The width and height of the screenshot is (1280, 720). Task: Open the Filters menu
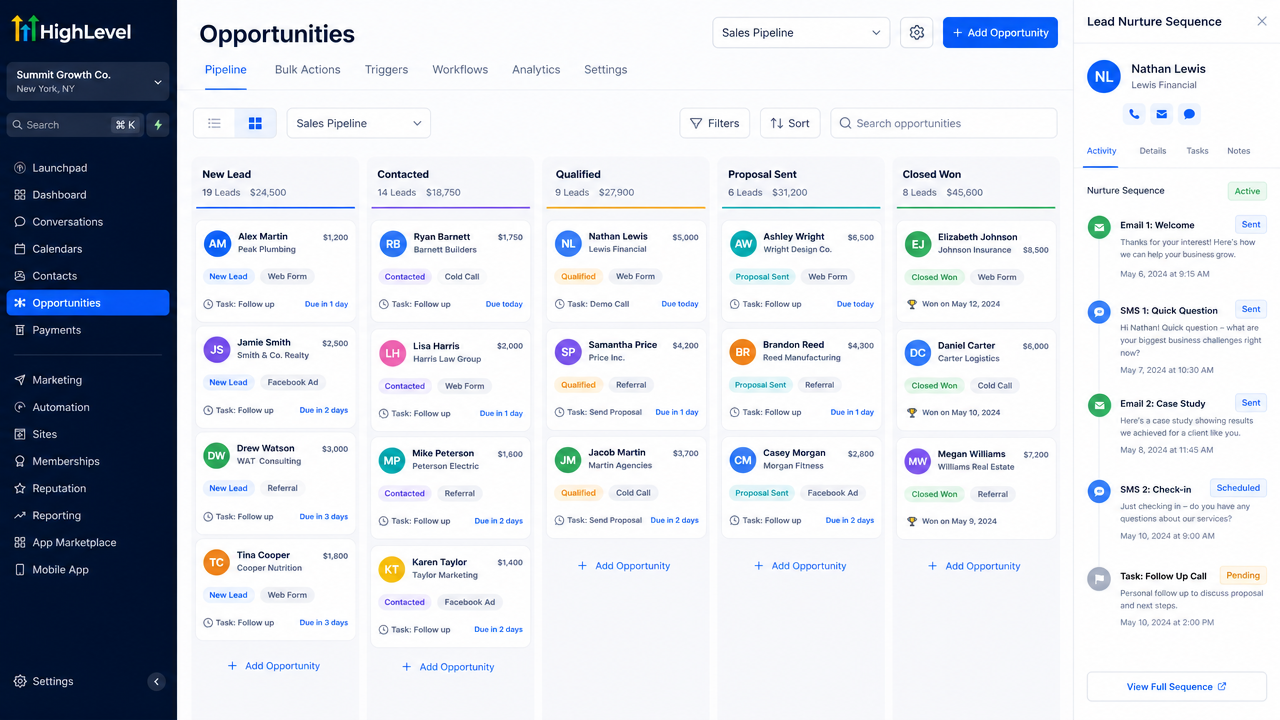(x=714, y=123)
